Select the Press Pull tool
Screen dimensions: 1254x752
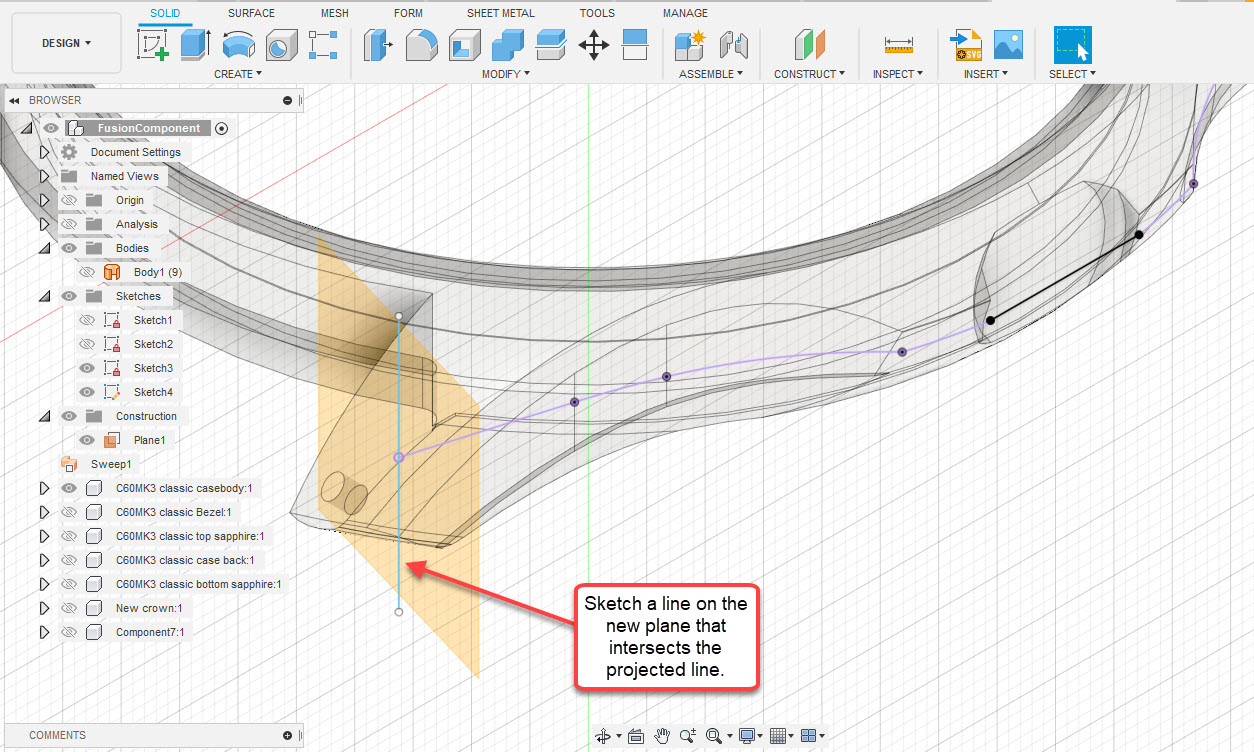378,45
